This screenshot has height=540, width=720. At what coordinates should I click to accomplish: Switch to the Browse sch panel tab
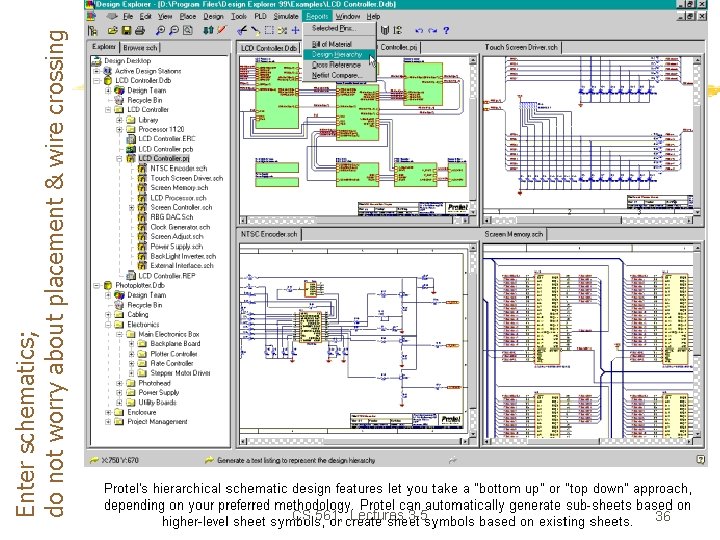coord(141,47)
